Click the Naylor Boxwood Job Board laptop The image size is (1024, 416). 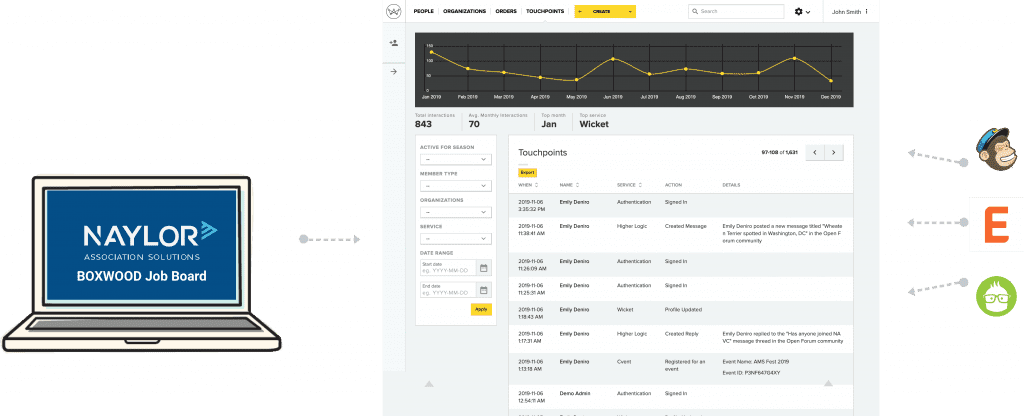coord(141,263)
